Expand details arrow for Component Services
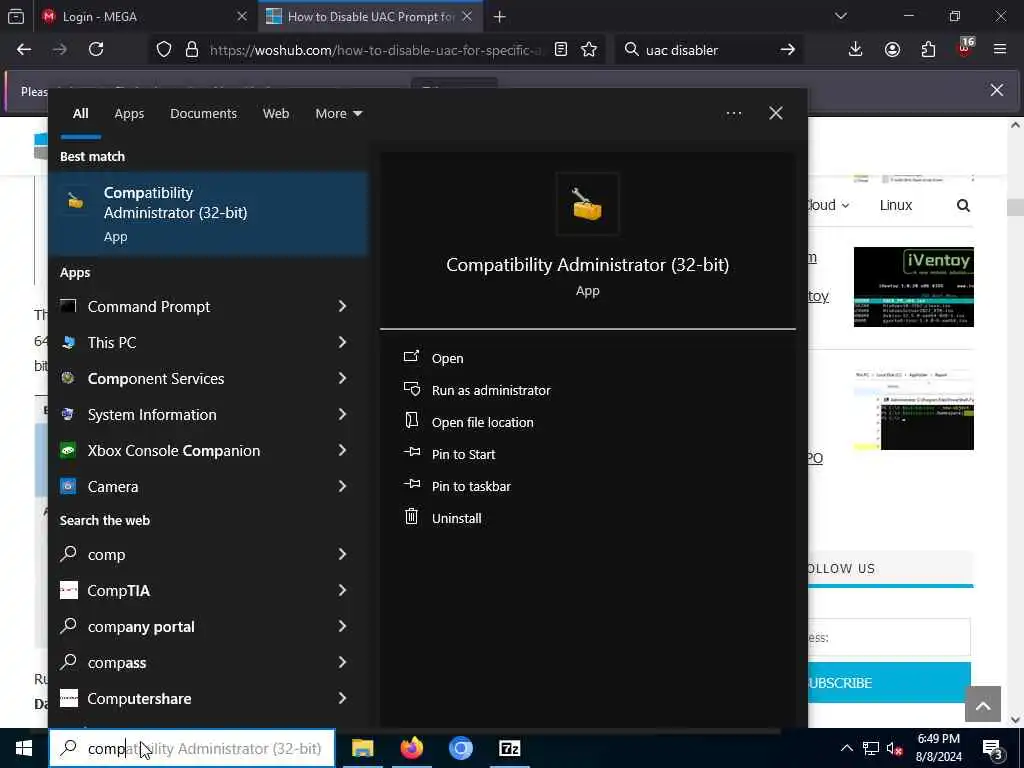The image size is (1024, 768). coord(342,378)
